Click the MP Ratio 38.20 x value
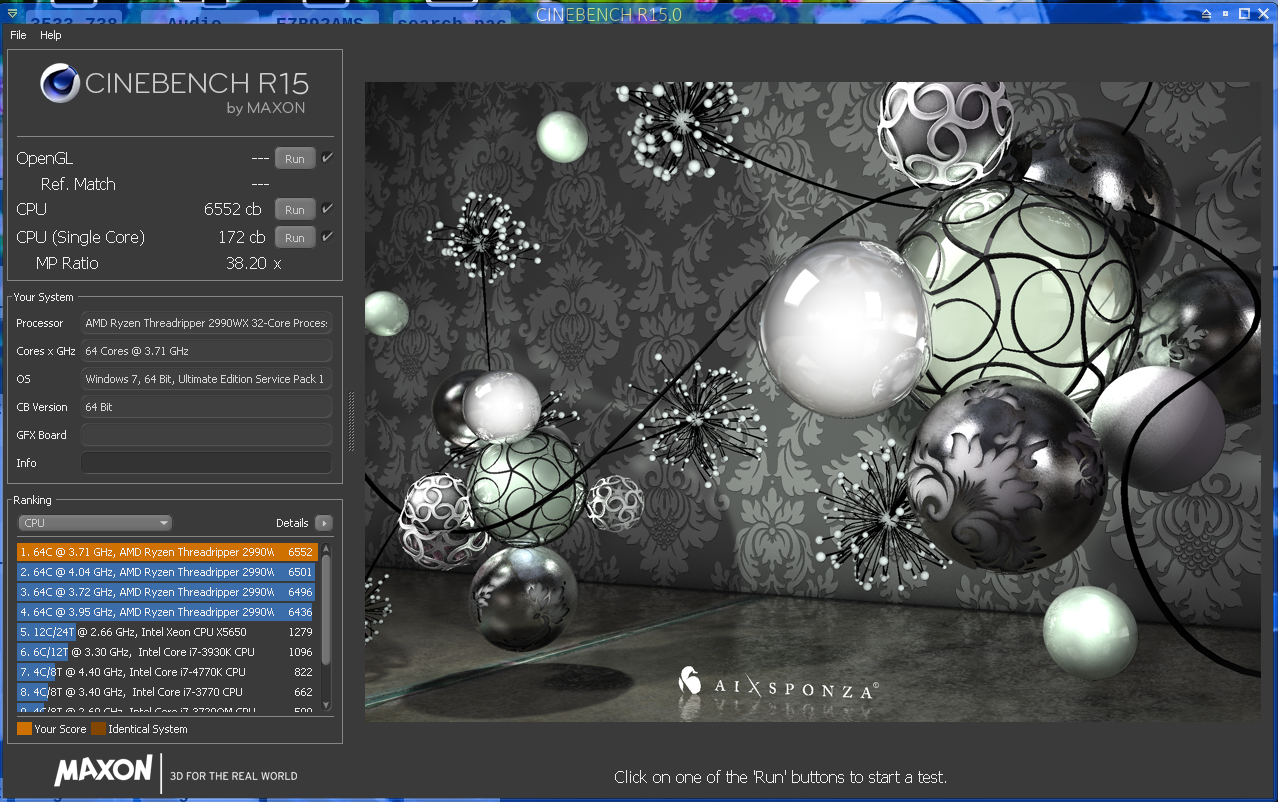This screenshot has height=802, width=1278. [254, 263]
